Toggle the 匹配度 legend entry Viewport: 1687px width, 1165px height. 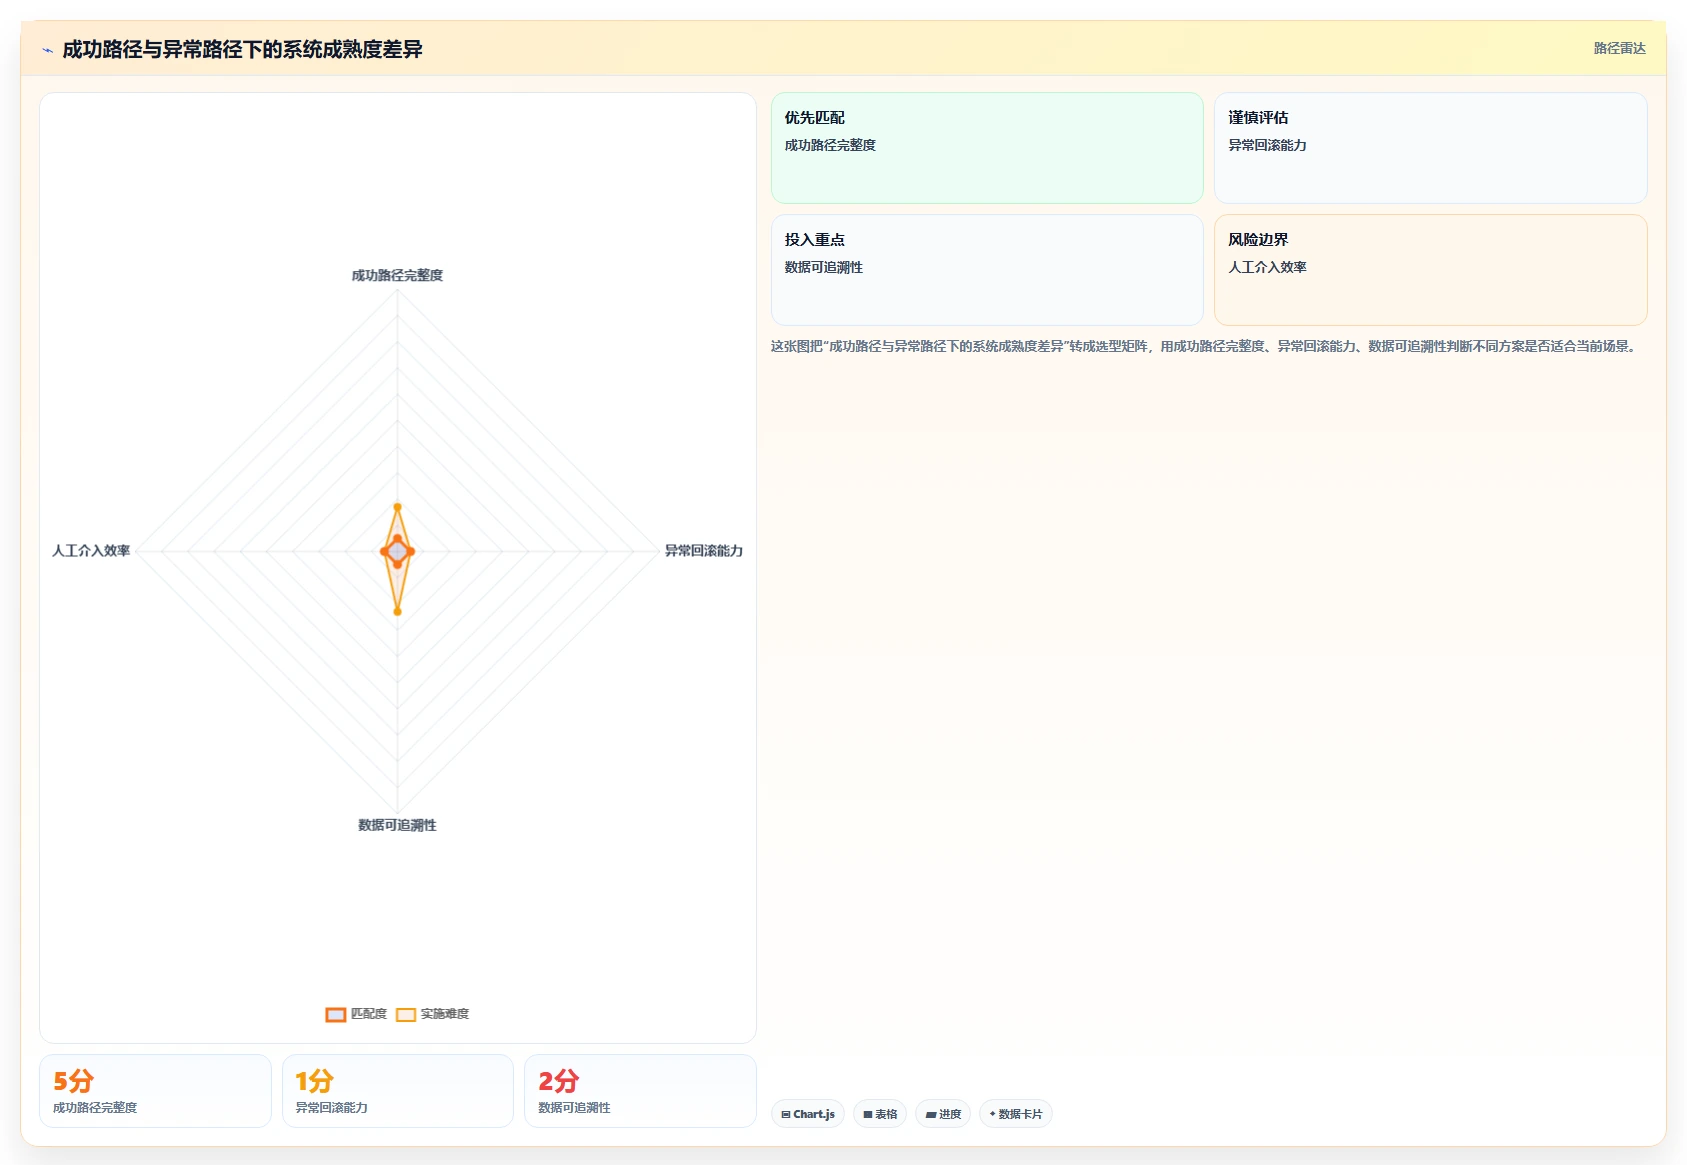click(x=356, y=1014)
